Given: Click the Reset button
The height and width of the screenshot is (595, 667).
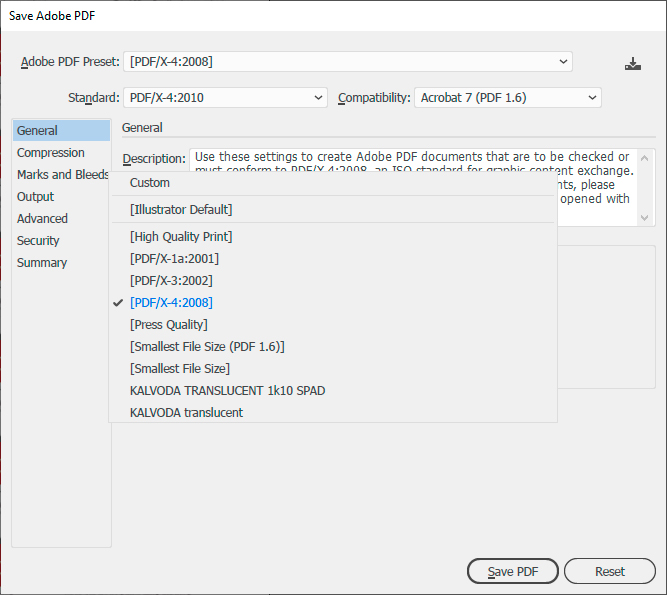Looking at the screenshot, I should pos(610,571).
